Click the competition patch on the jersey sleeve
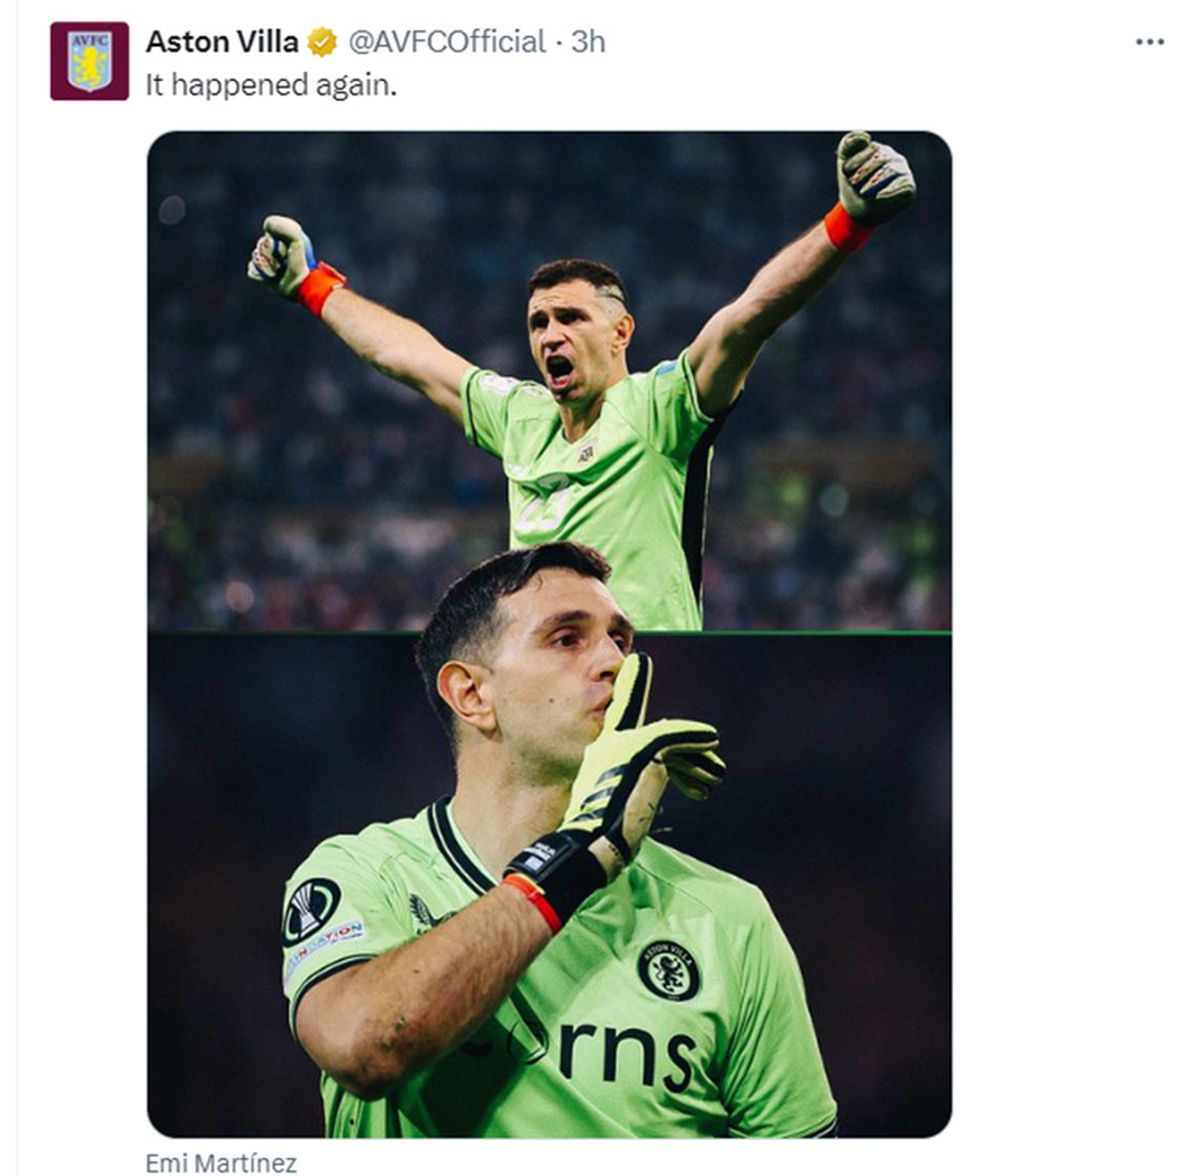The image size is (1200, 1176). pos(311,911)
